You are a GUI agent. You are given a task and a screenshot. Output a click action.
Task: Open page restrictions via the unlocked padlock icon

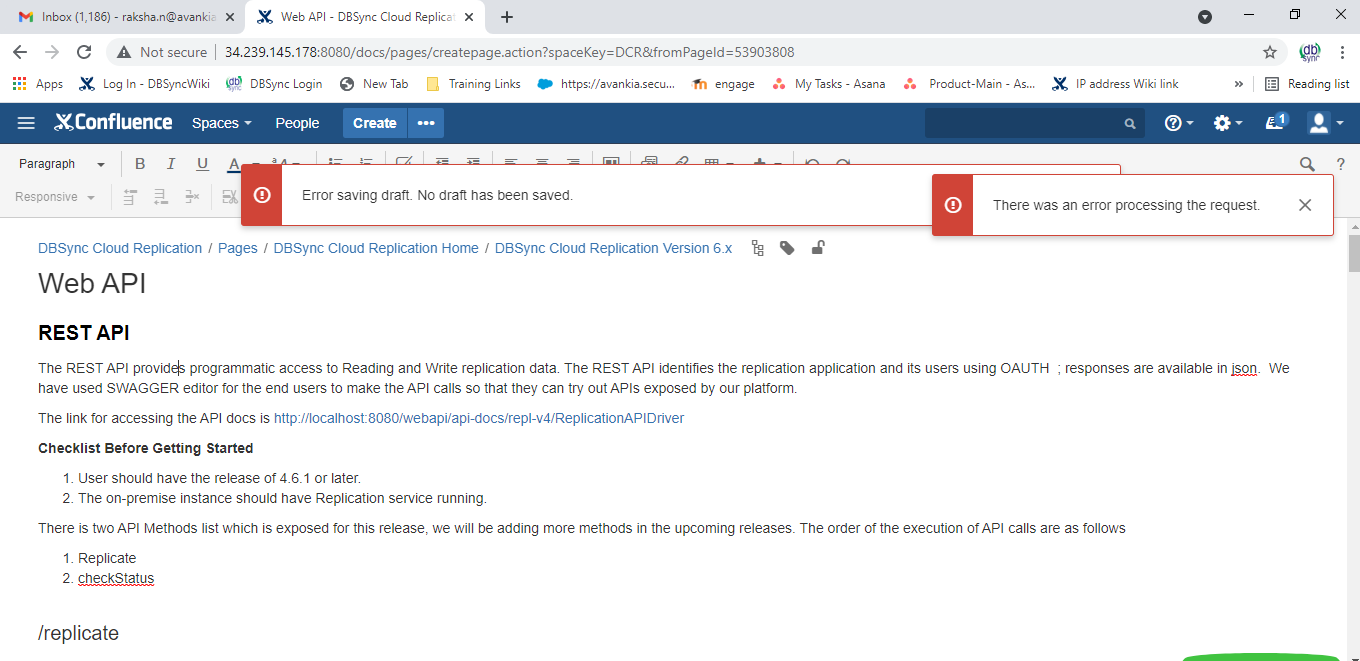(817, 248)
